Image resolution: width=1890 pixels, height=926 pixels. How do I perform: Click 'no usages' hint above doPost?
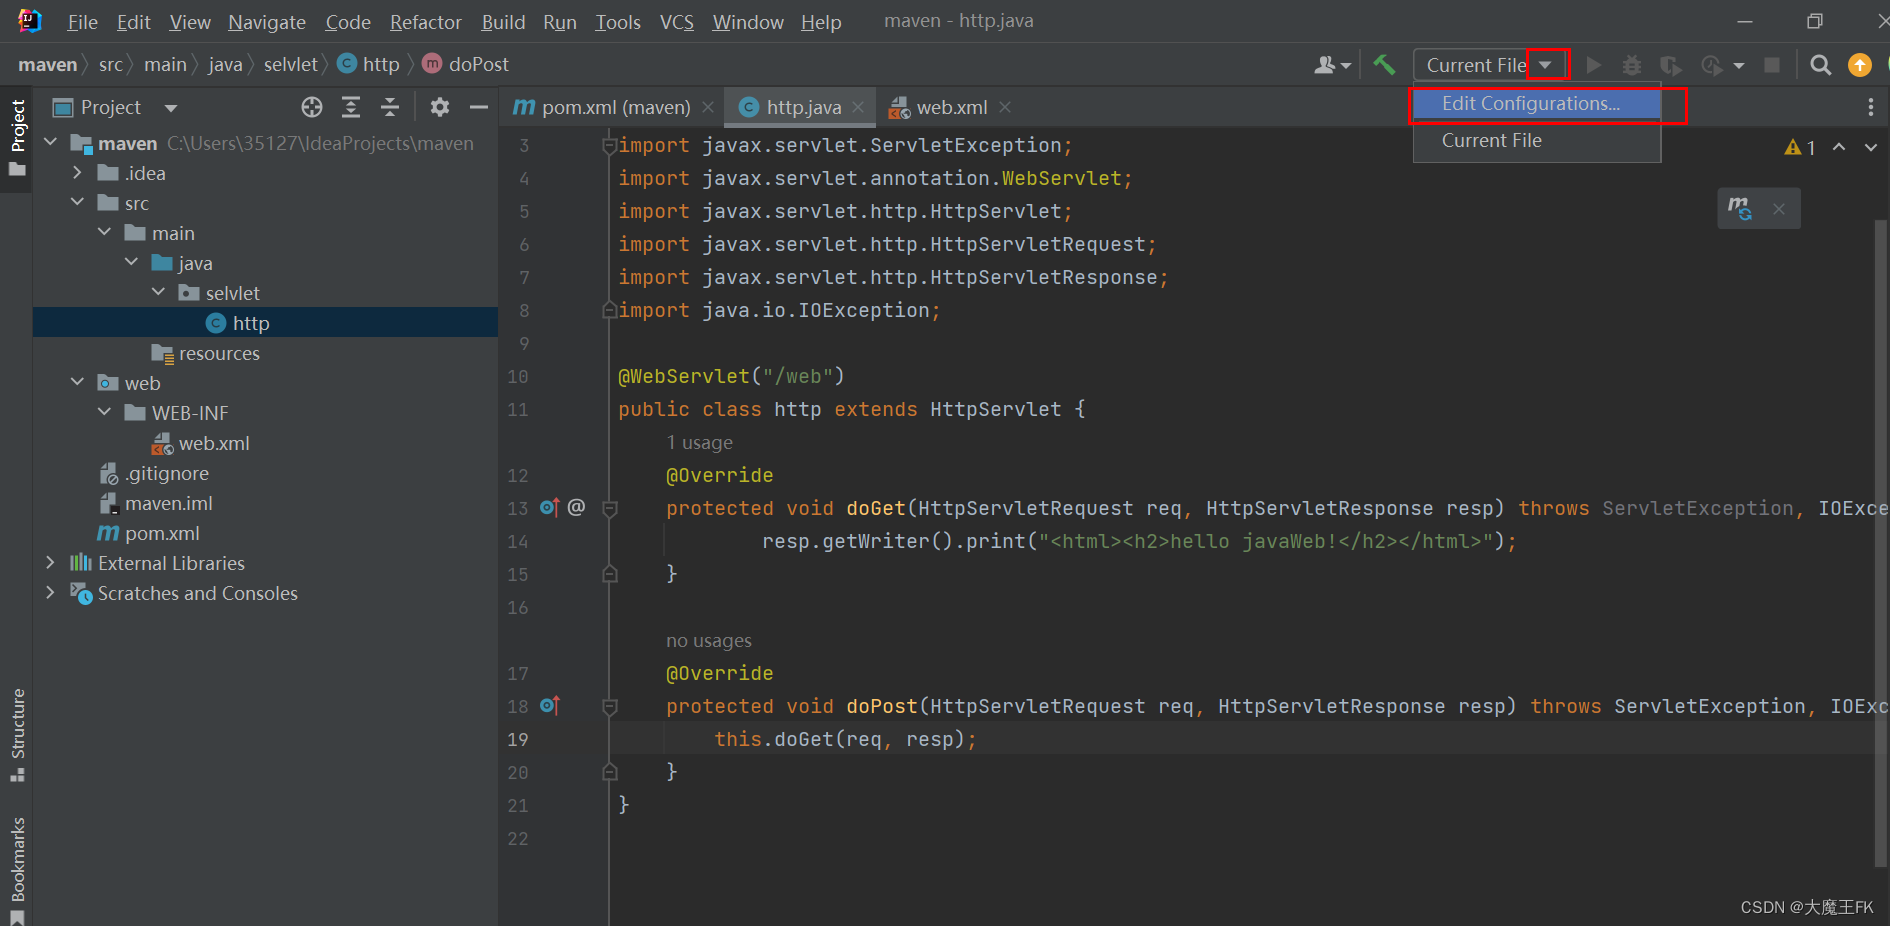pyautogui.click(x=709, y=640)
